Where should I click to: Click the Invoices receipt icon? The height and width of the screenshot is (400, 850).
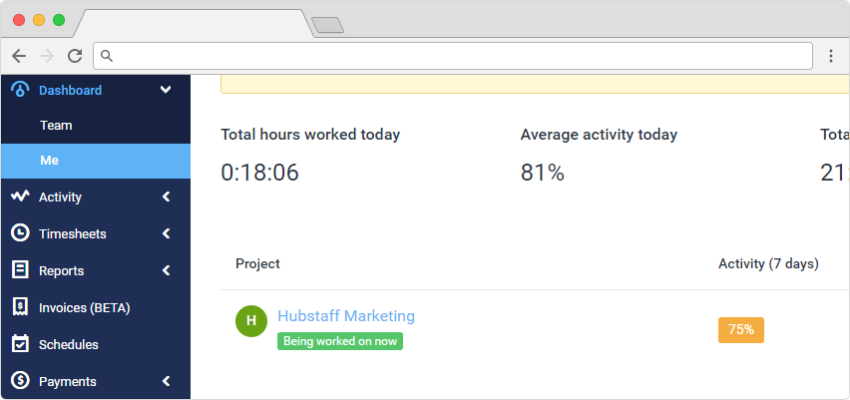pos(20,307)
